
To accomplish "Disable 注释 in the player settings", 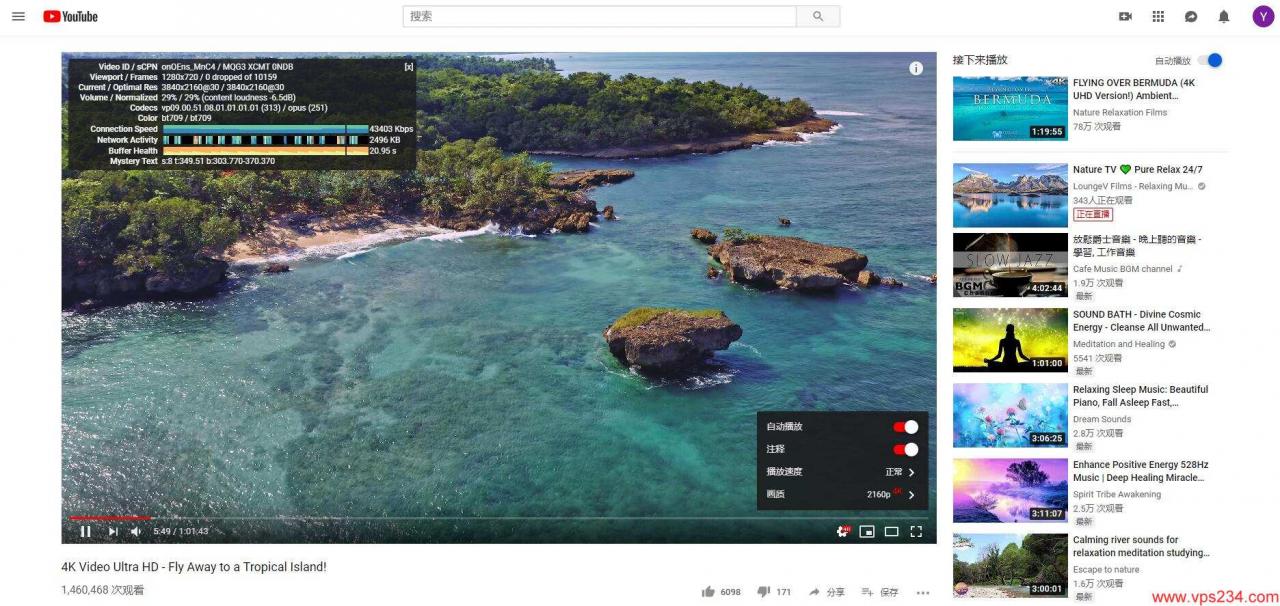I will pos(906,448).
